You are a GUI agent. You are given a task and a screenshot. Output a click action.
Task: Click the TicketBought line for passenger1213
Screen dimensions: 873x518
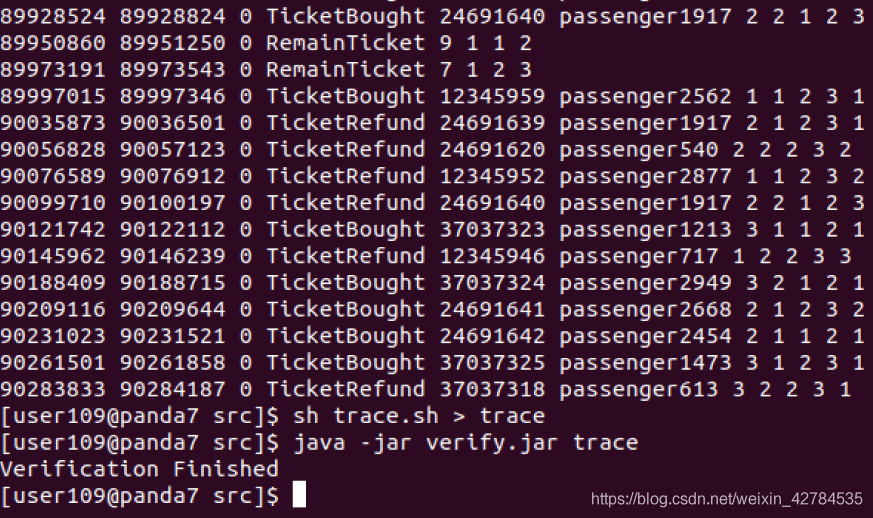pos(433,229)
